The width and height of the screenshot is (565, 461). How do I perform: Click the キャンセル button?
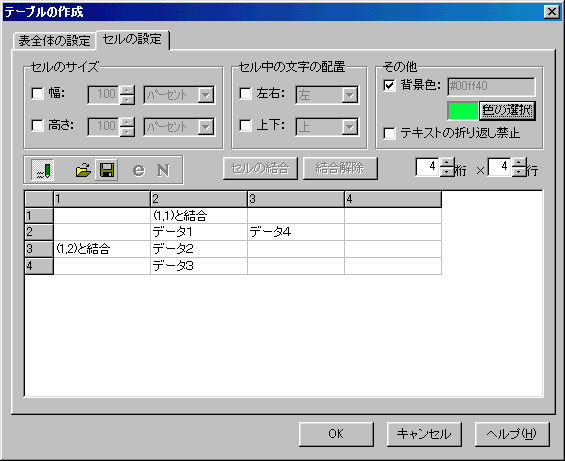[x=424, y=434]
